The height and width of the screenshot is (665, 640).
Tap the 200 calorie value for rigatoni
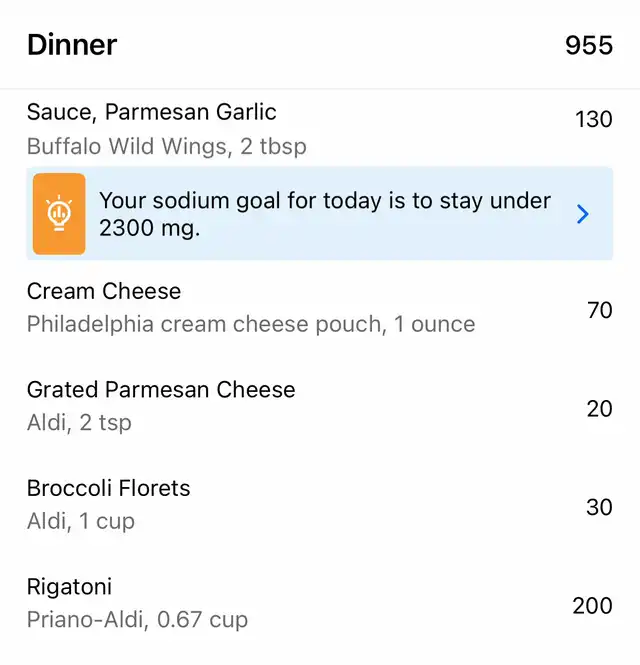tap(592, 606)
